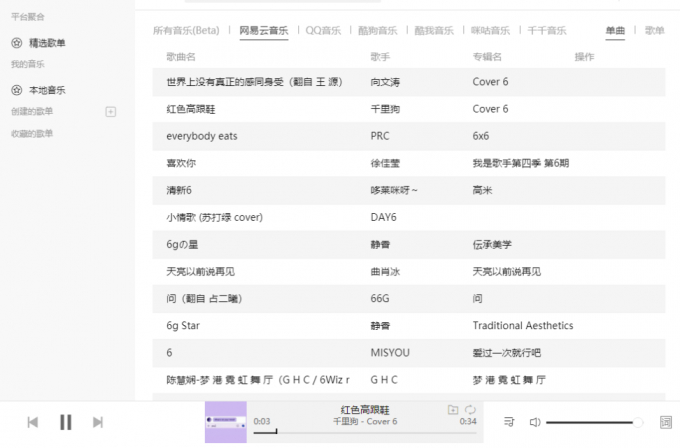Click artist MISYOU
The width and height of the screenshot is (680, 448).
click(x=390, y=353)
